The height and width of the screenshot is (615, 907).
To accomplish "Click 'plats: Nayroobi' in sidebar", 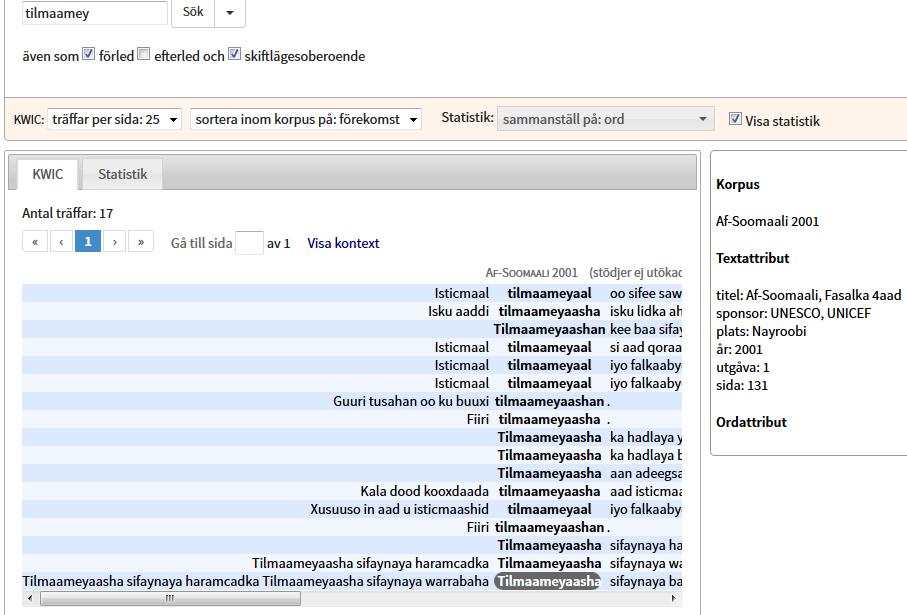I will click(761, 331).
